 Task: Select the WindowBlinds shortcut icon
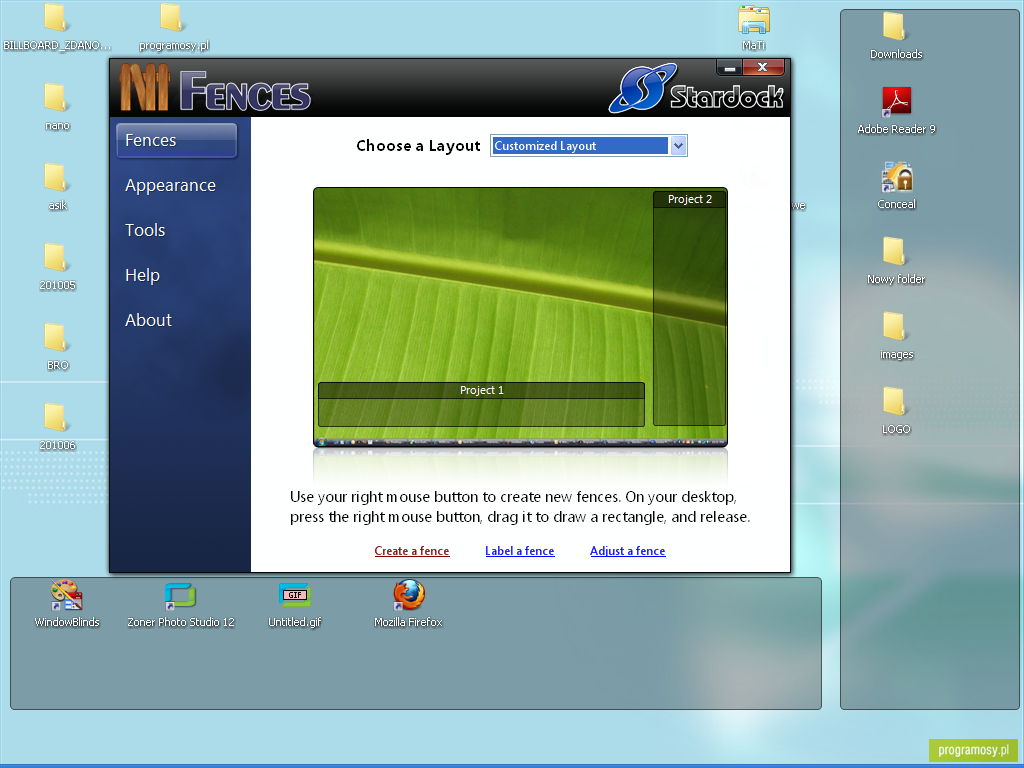(67, 595)
